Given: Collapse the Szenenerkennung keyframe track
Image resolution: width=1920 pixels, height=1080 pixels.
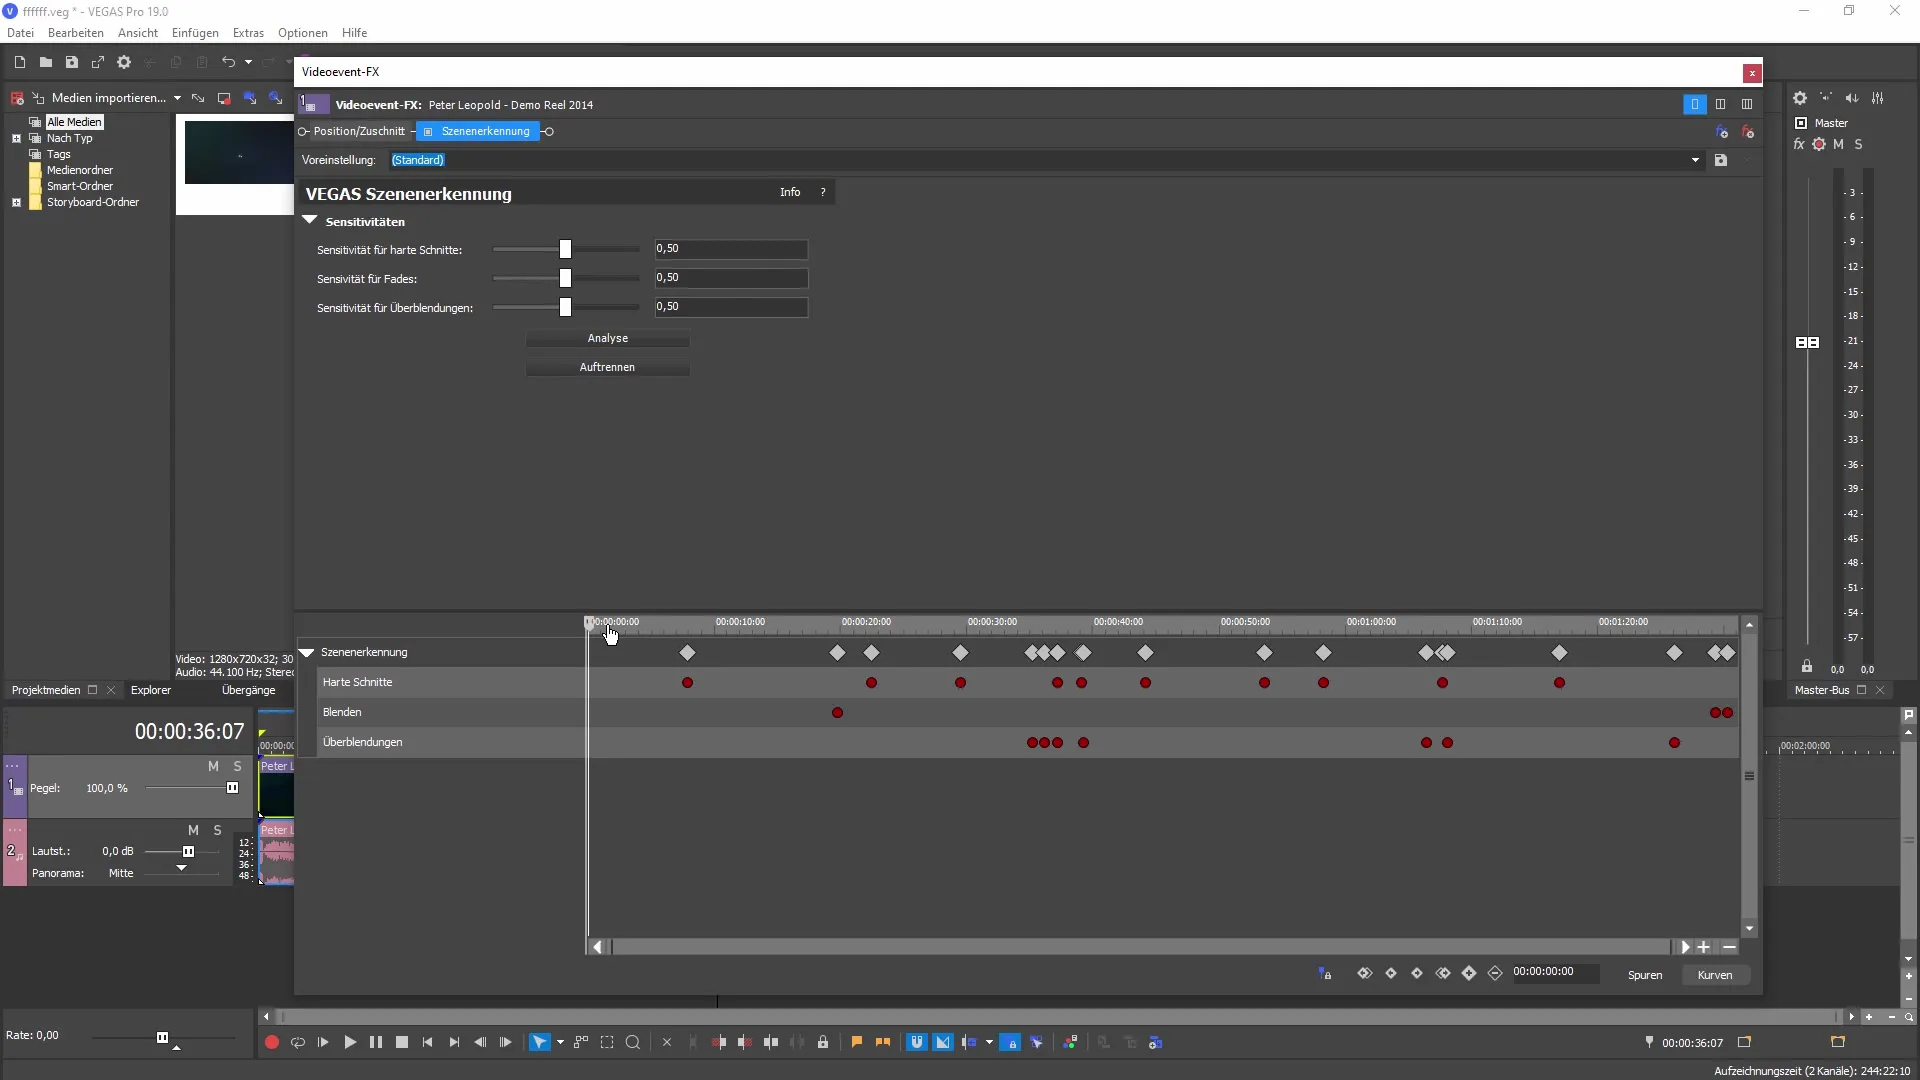Looking at the screenshot, I should click(x=308, y=652).
